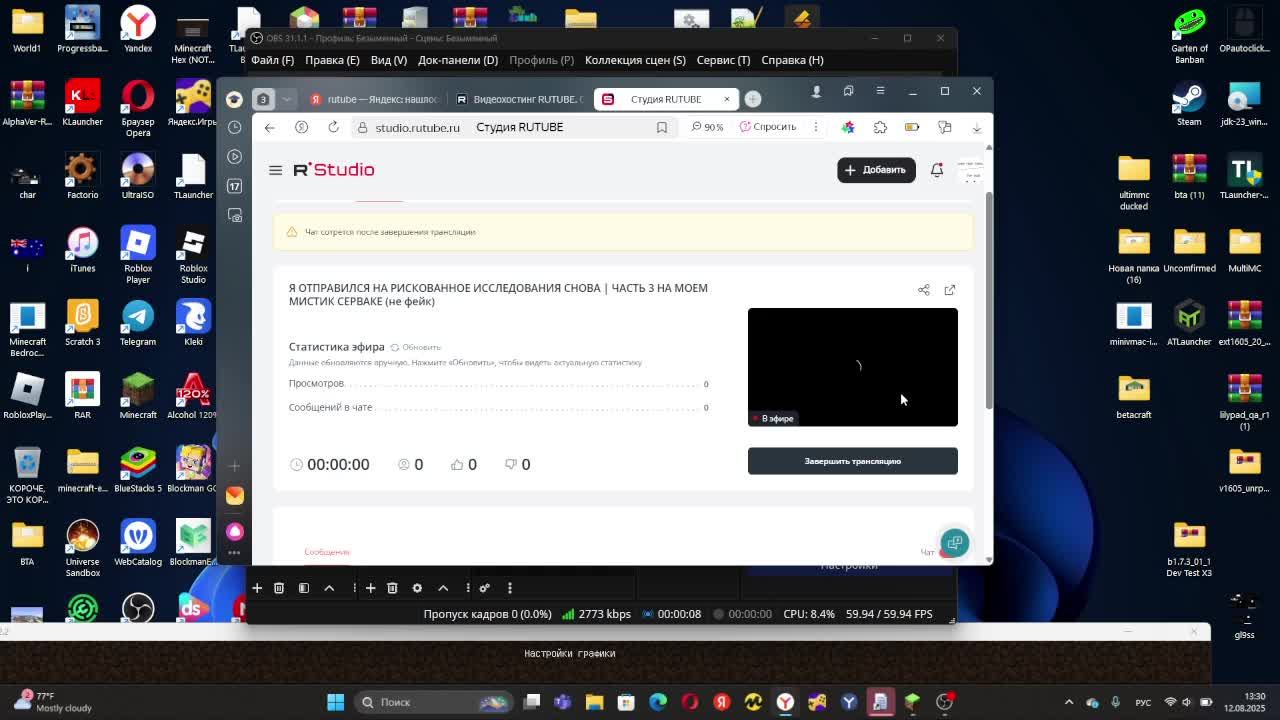Screen dimensions: 1280x720
Task: Click the live stream preview thumbnail
Action: [x=853, y=367]
